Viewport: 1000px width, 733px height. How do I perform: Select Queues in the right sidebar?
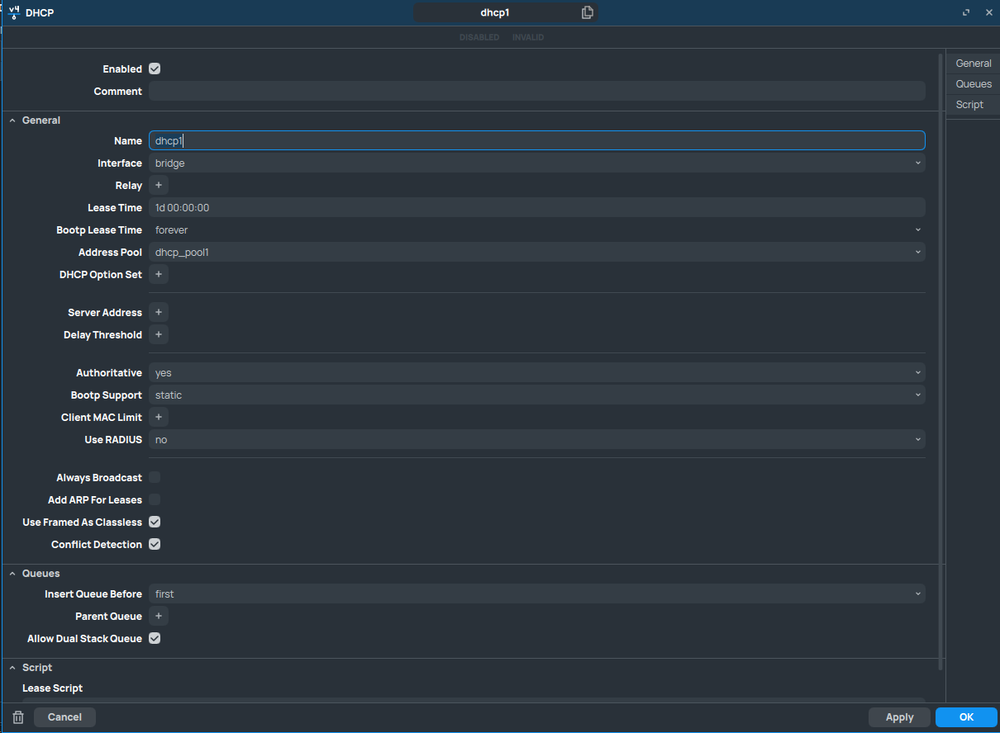(972, 83)
